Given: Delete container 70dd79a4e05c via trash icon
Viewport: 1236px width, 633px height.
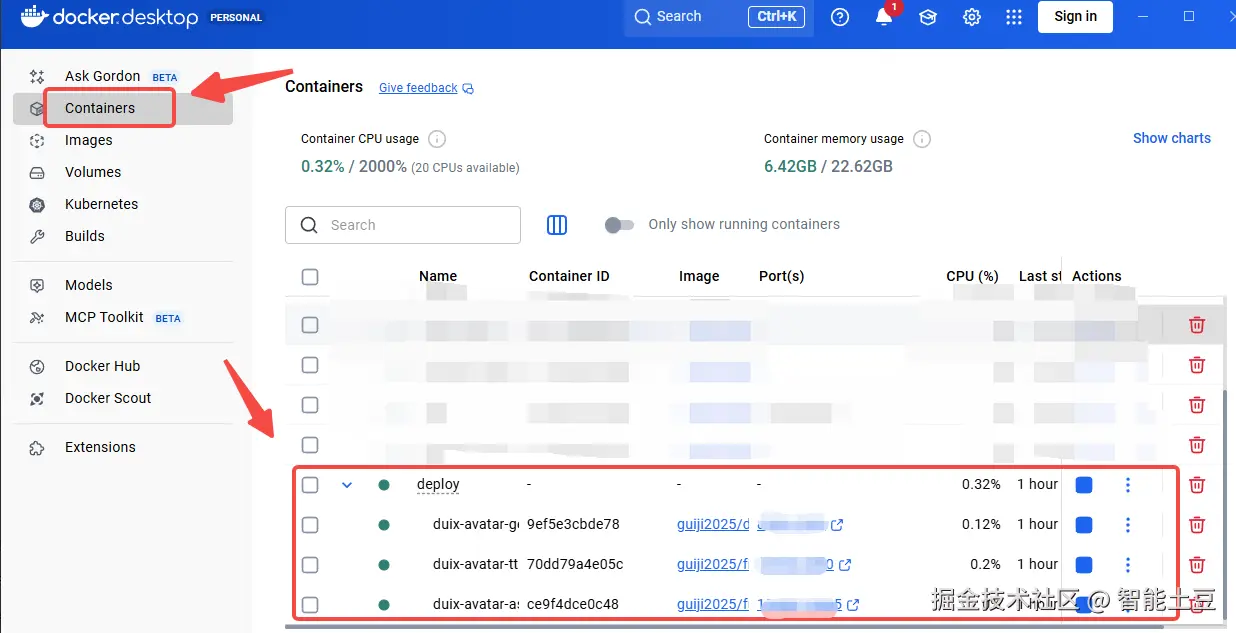Looking at the screenshot, I should pos(1197,564).
